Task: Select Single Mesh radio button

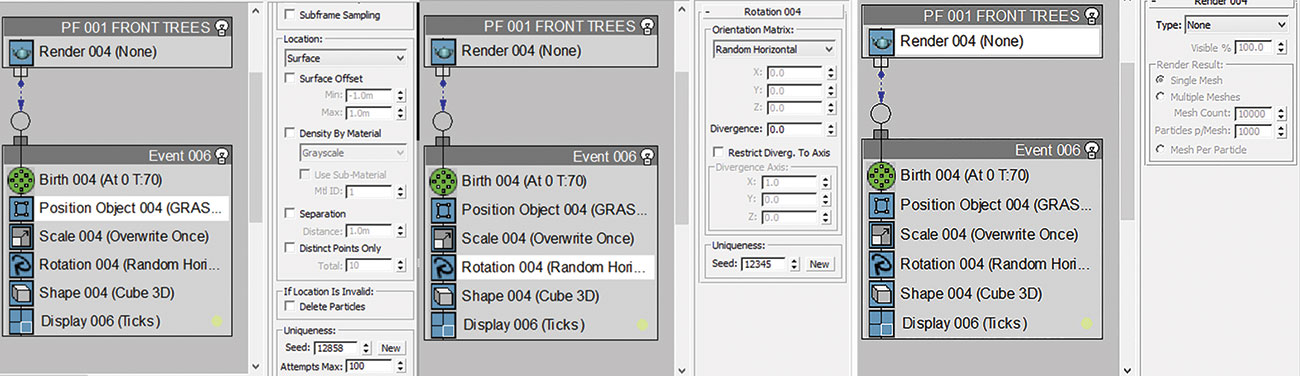Action: 1160,79
